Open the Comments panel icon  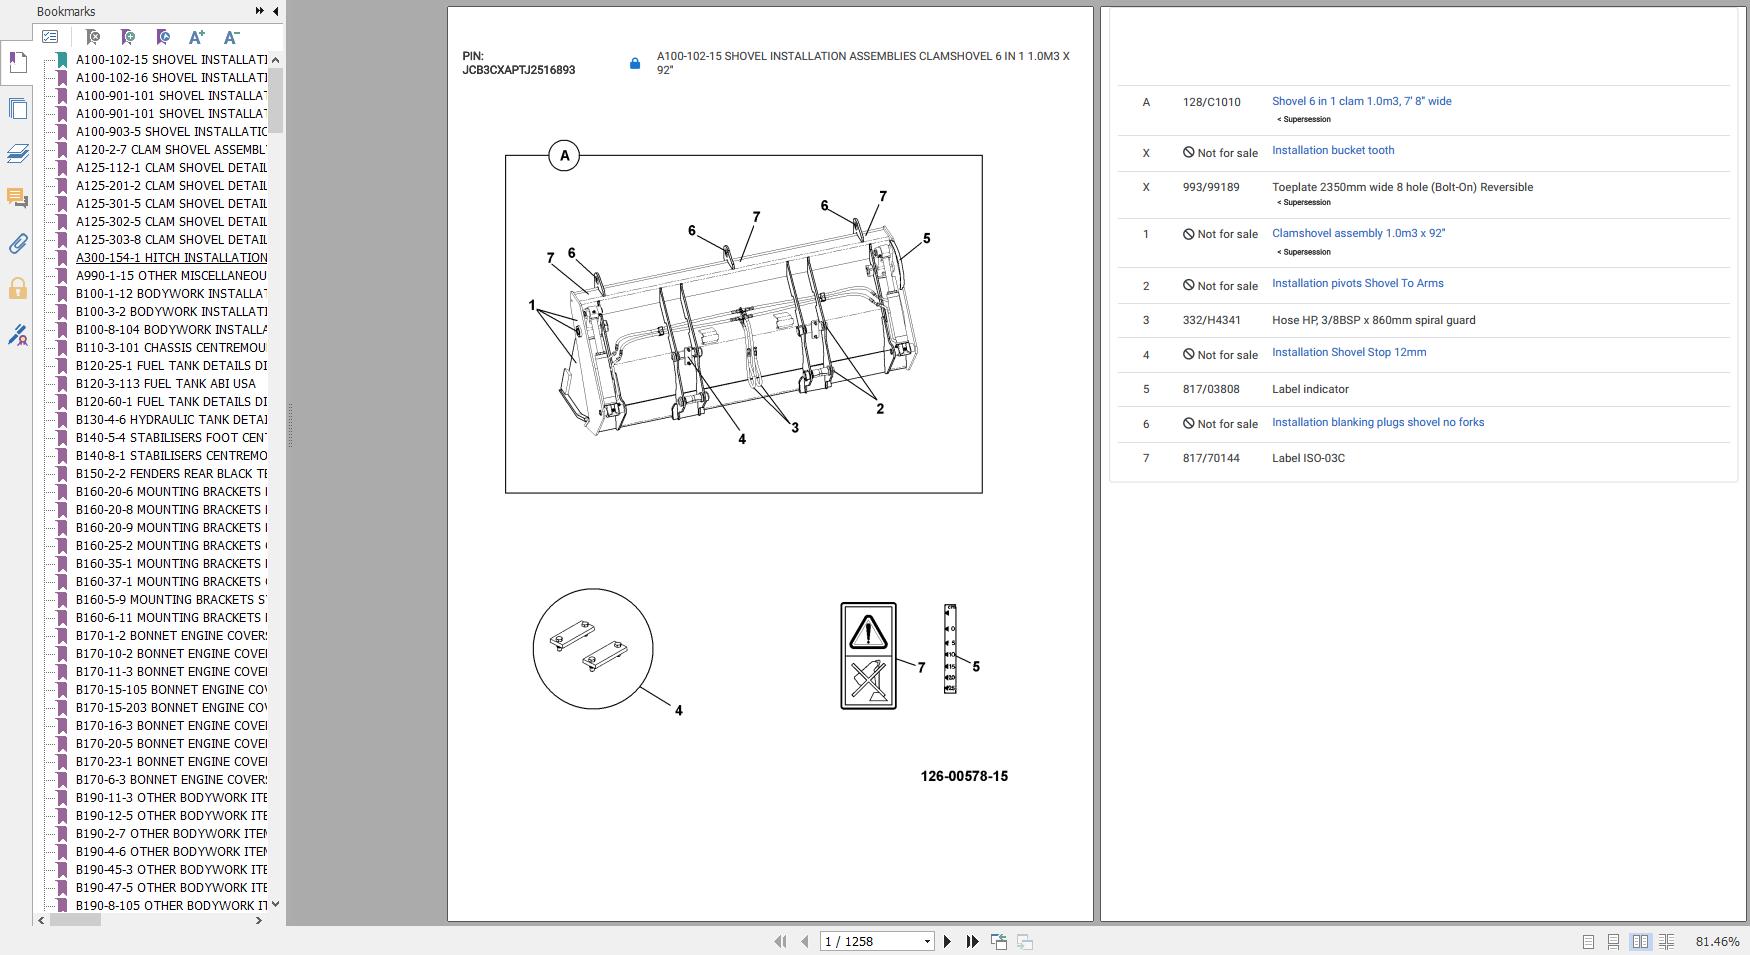coord(17,198)
